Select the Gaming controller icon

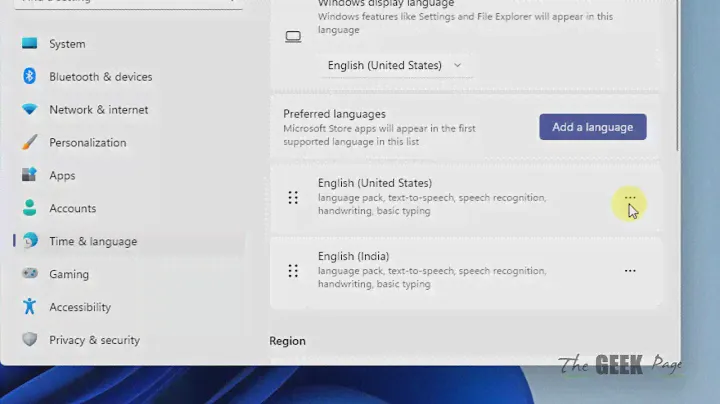point(30,274)
